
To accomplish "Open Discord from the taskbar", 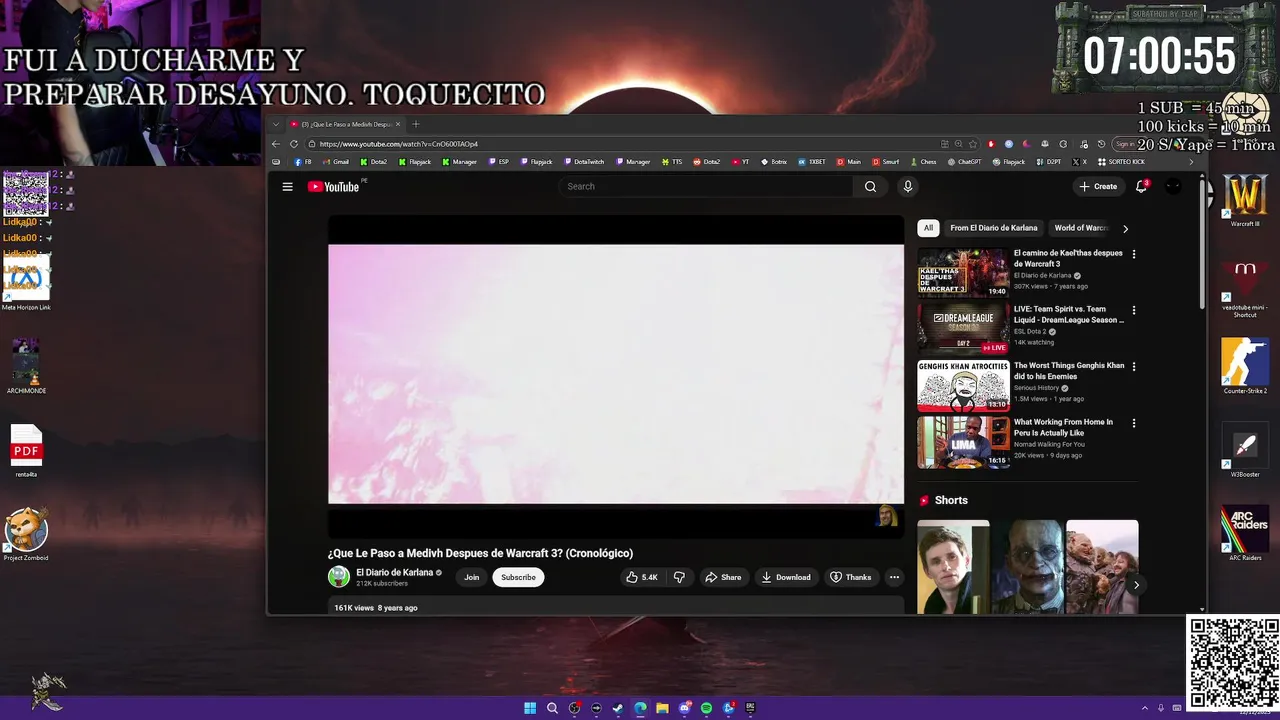I will [684, 708].
